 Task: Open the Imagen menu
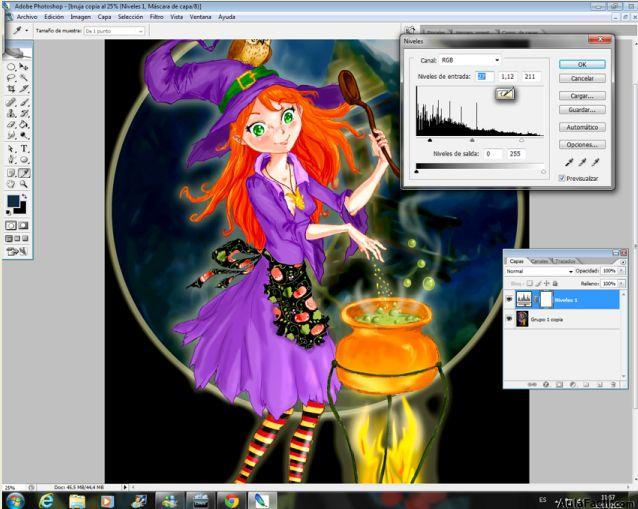81,17
